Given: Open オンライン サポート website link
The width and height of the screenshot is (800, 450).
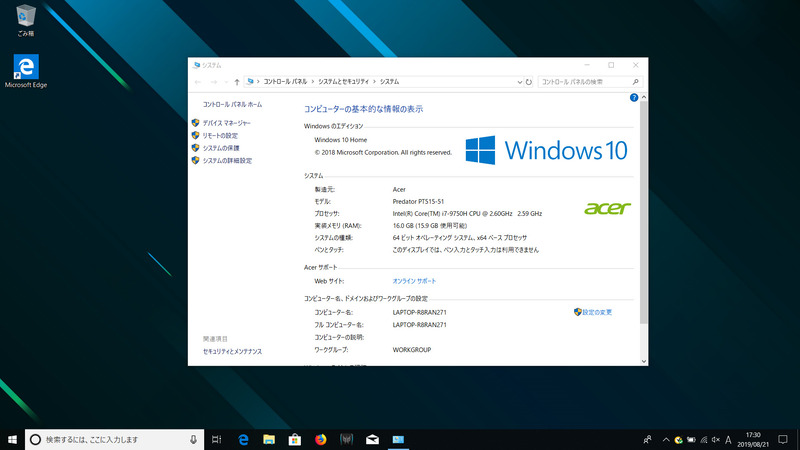Looking at the screenshot, I should [x=414, y=281].
